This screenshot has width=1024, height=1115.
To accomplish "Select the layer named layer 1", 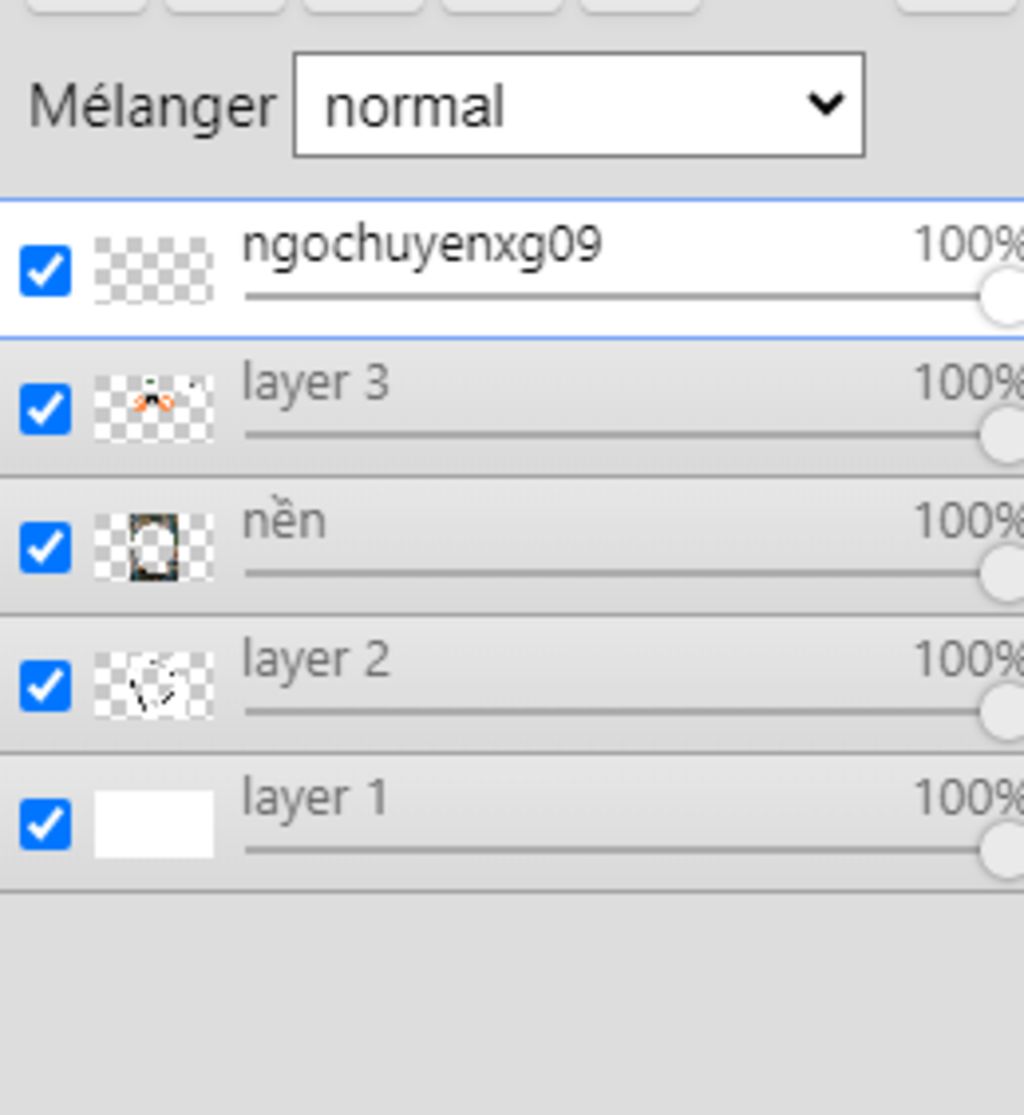I will (315, 798).
